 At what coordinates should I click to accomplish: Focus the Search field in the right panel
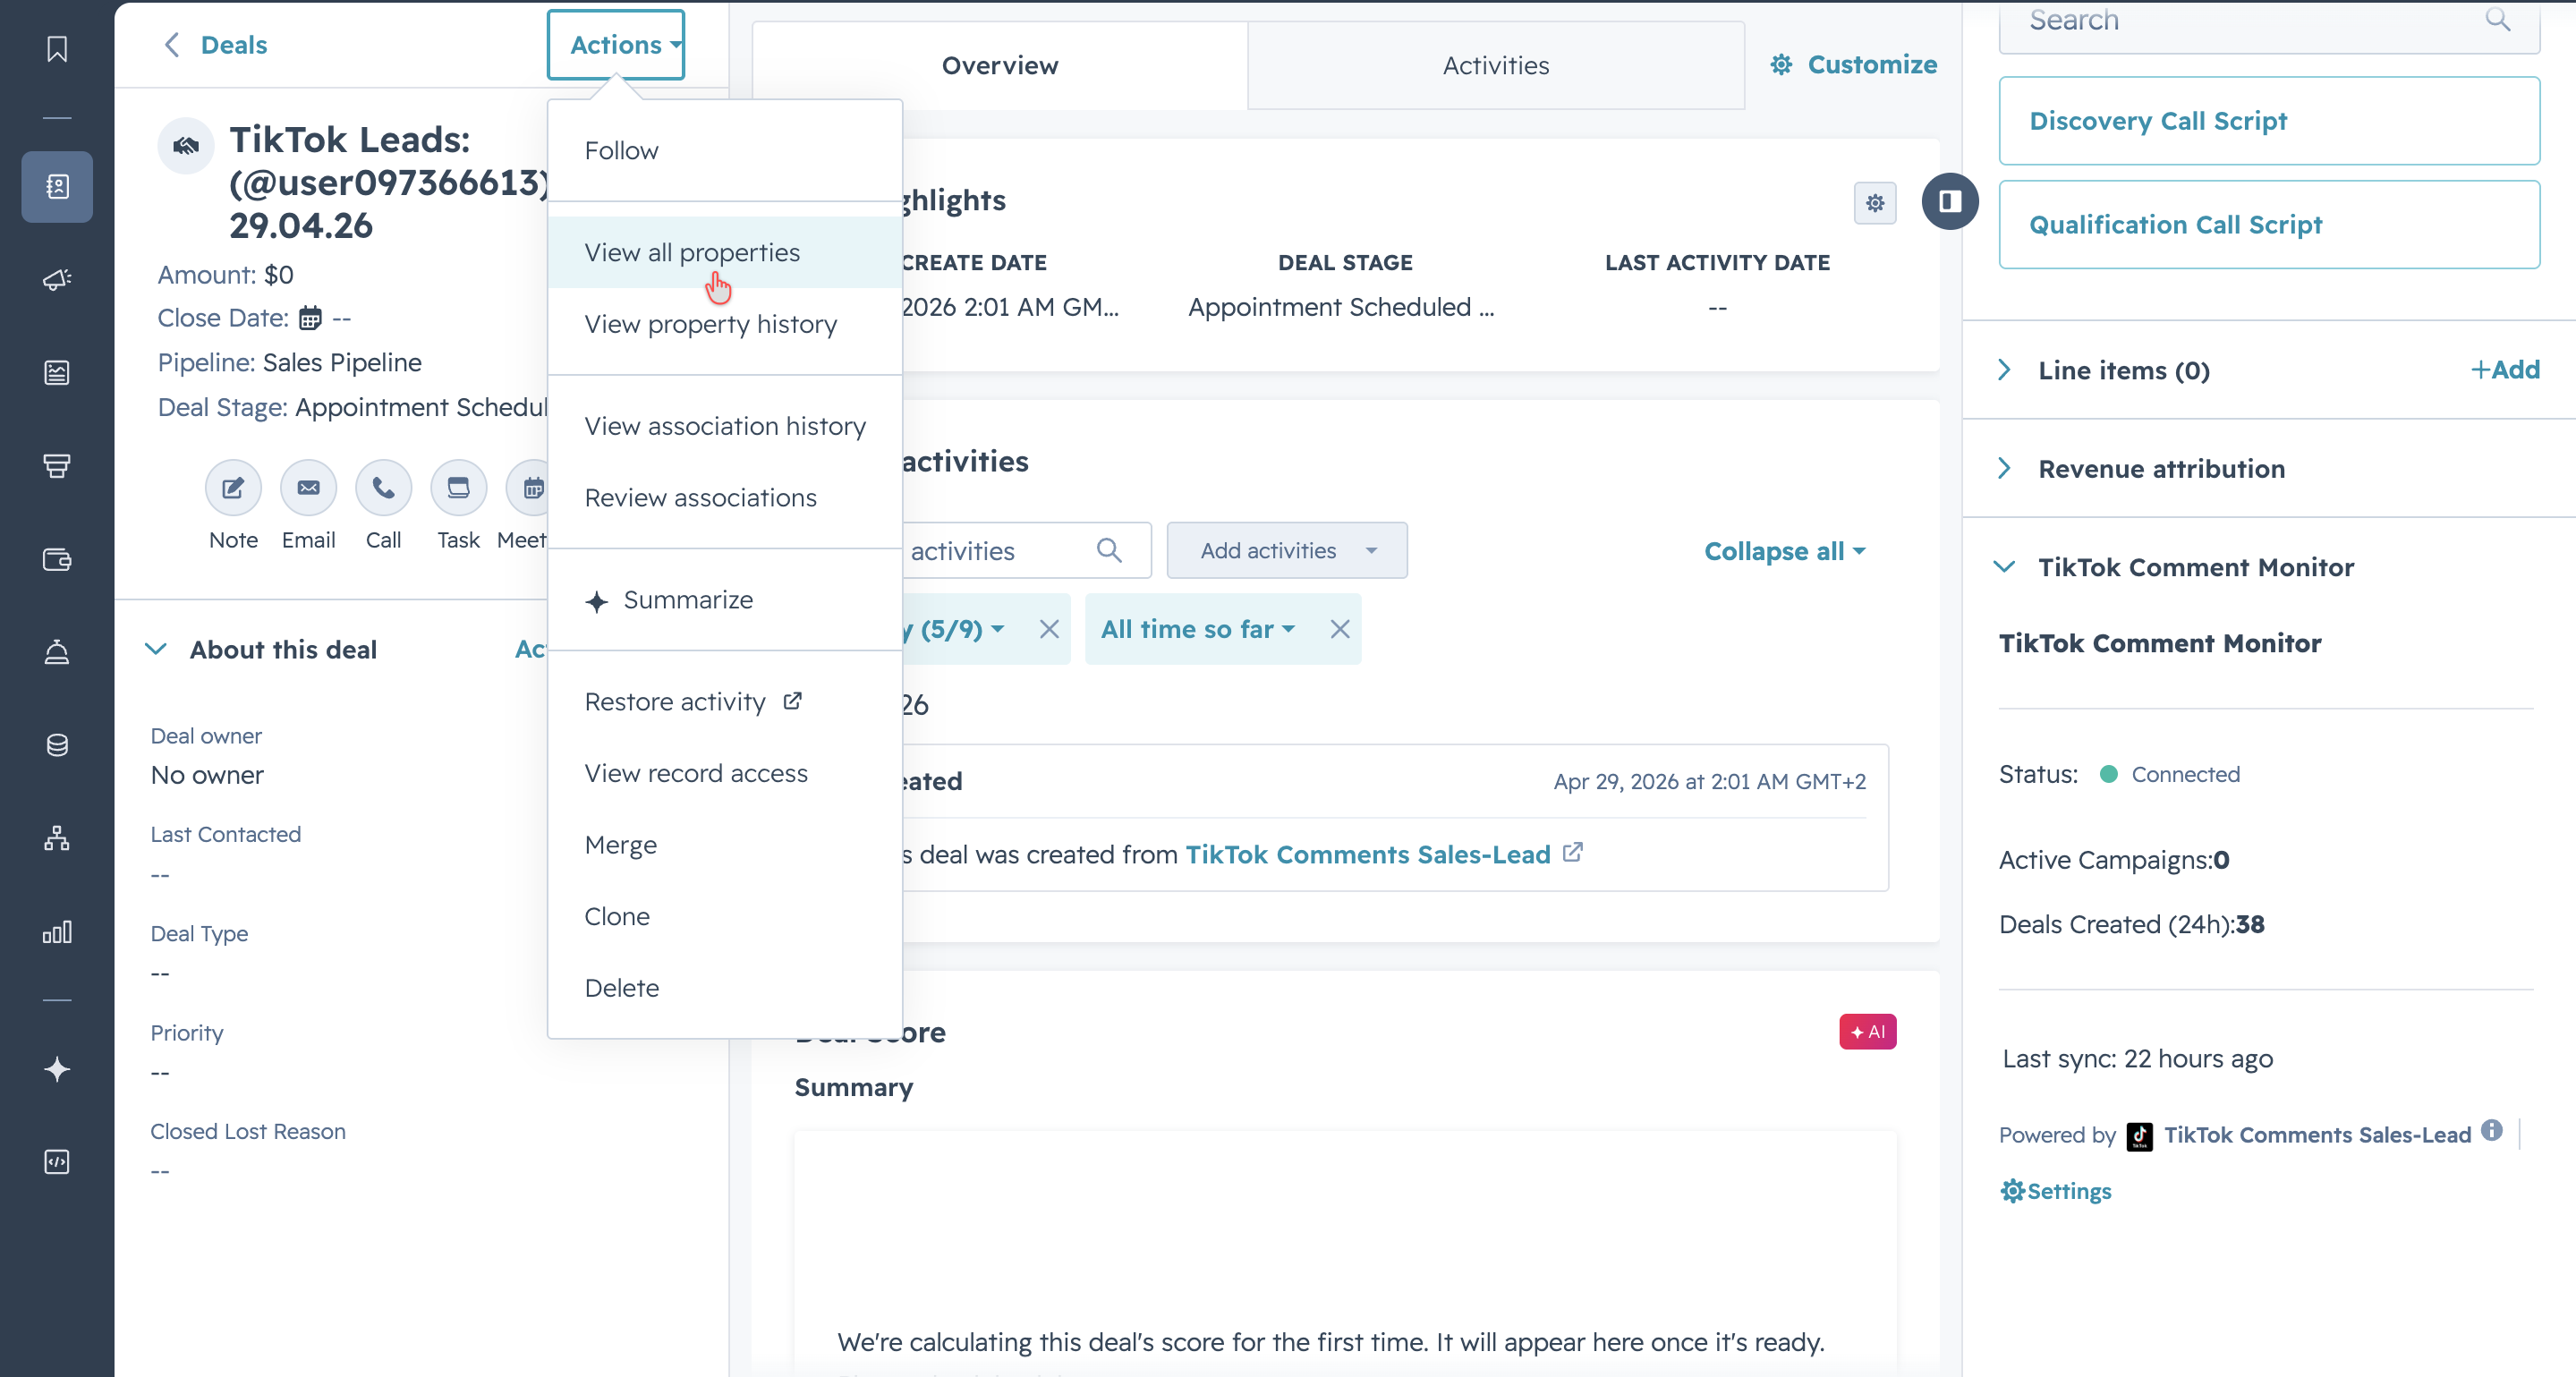(2269, 24)
